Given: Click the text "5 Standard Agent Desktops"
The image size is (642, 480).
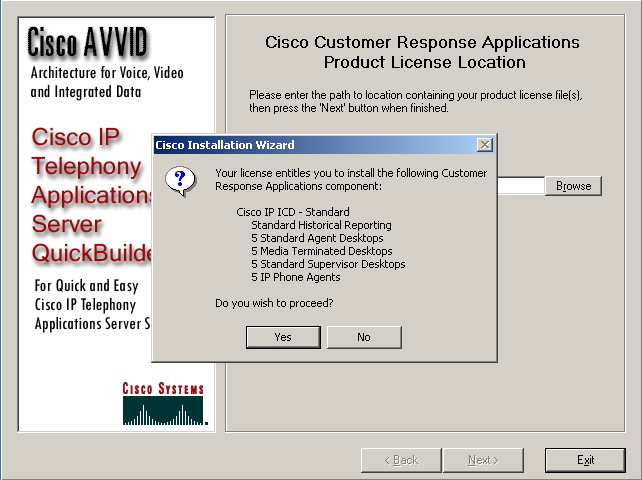Looking at the screenshot, I should [x=317, y=238].
